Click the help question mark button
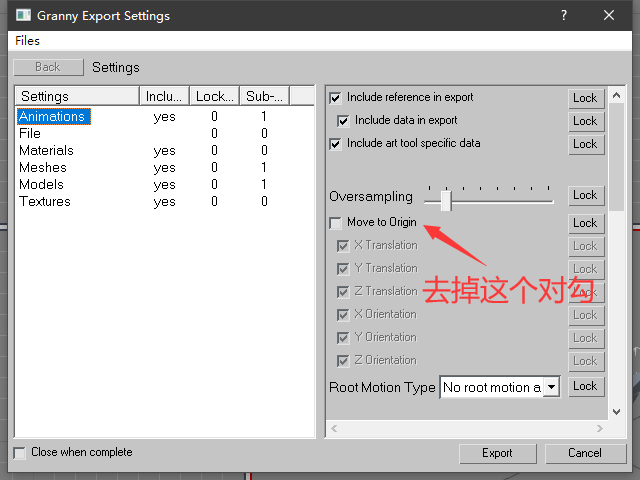The image size is (640, 480). pos(564,16)
